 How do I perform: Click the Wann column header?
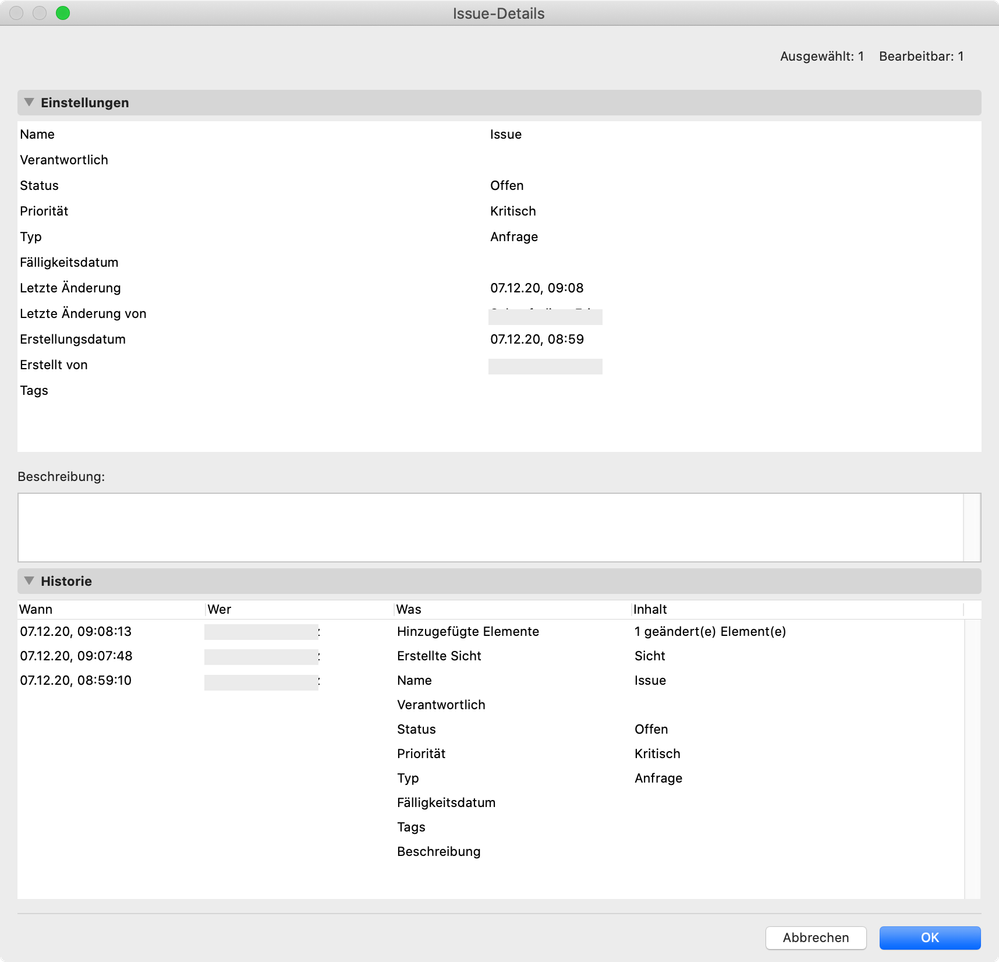[x=111, y=609]
